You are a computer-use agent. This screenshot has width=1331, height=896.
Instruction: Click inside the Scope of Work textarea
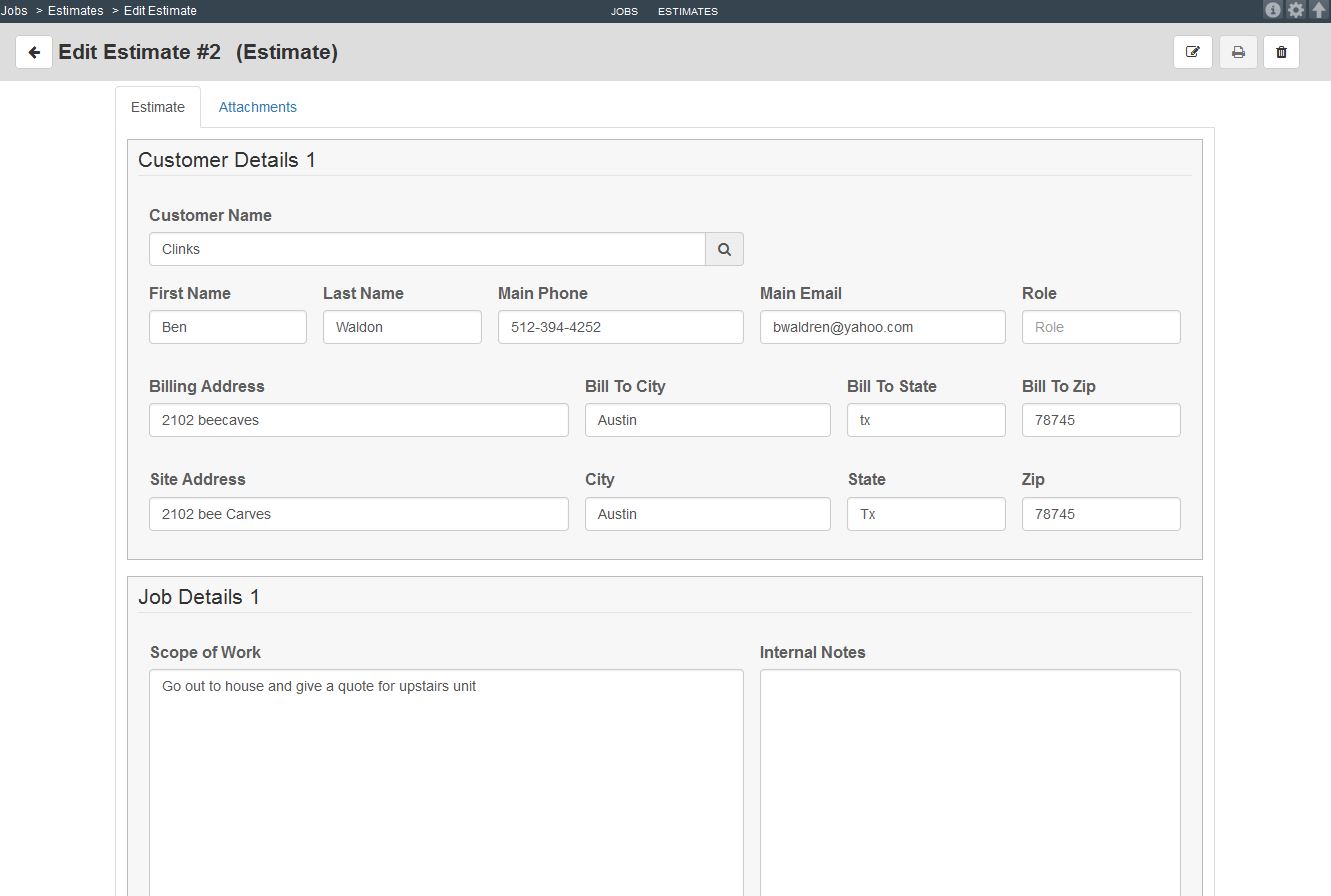[446, 782]
